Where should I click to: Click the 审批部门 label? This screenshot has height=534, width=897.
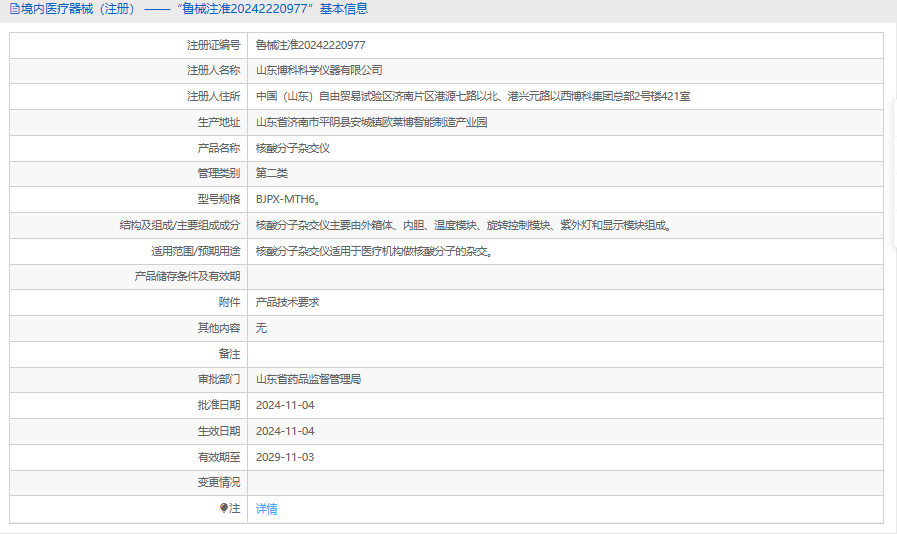click(x=219, y=379)
